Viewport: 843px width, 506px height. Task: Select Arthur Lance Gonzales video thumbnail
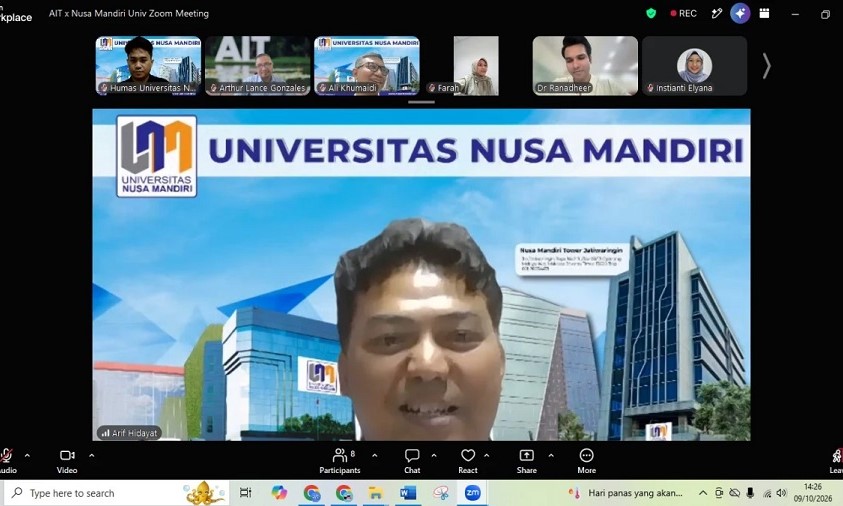[258, 66]
